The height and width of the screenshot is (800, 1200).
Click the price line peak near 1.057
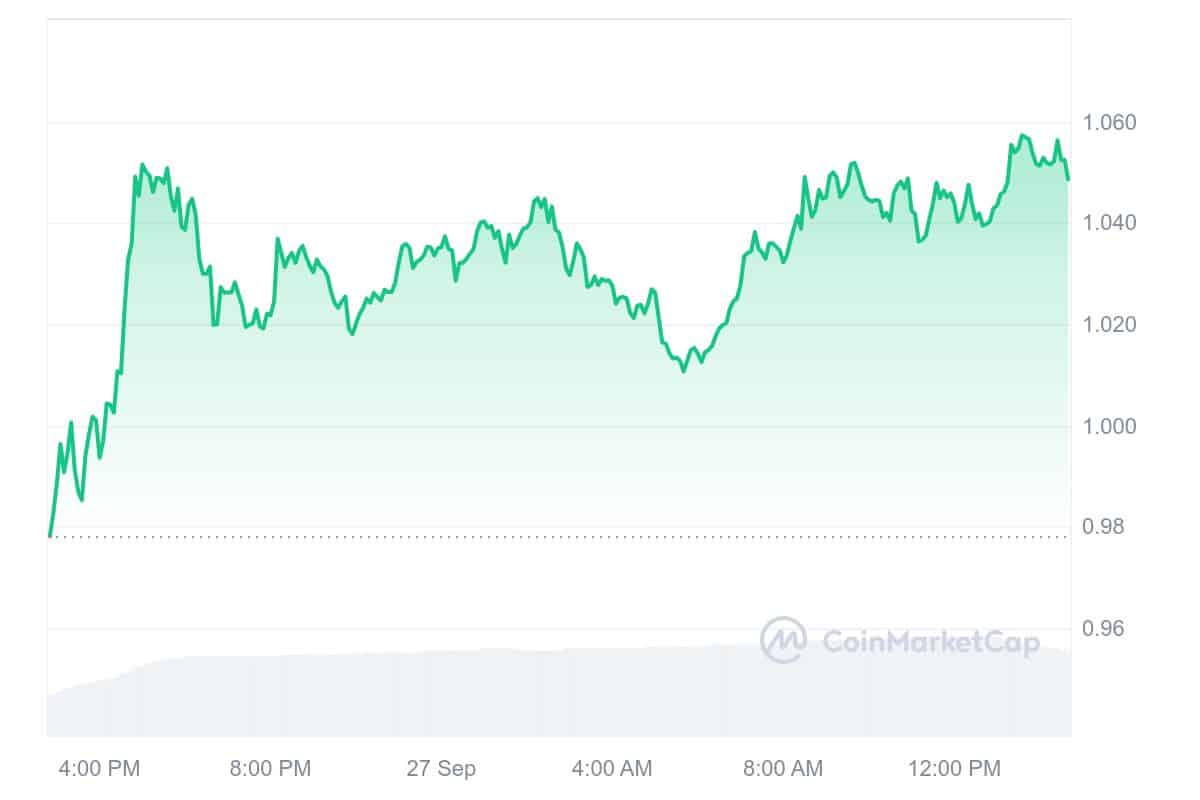(x=1022, y=135)
